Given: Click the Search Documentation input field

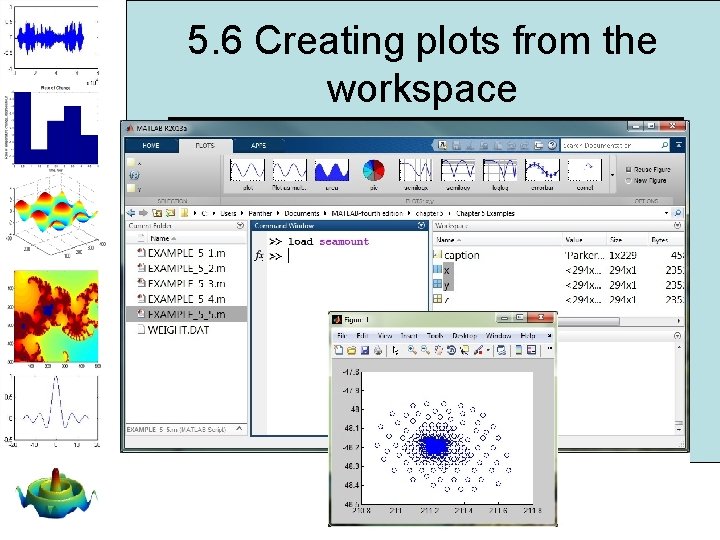Looking at the screenshot, I should tap(610, 145).
